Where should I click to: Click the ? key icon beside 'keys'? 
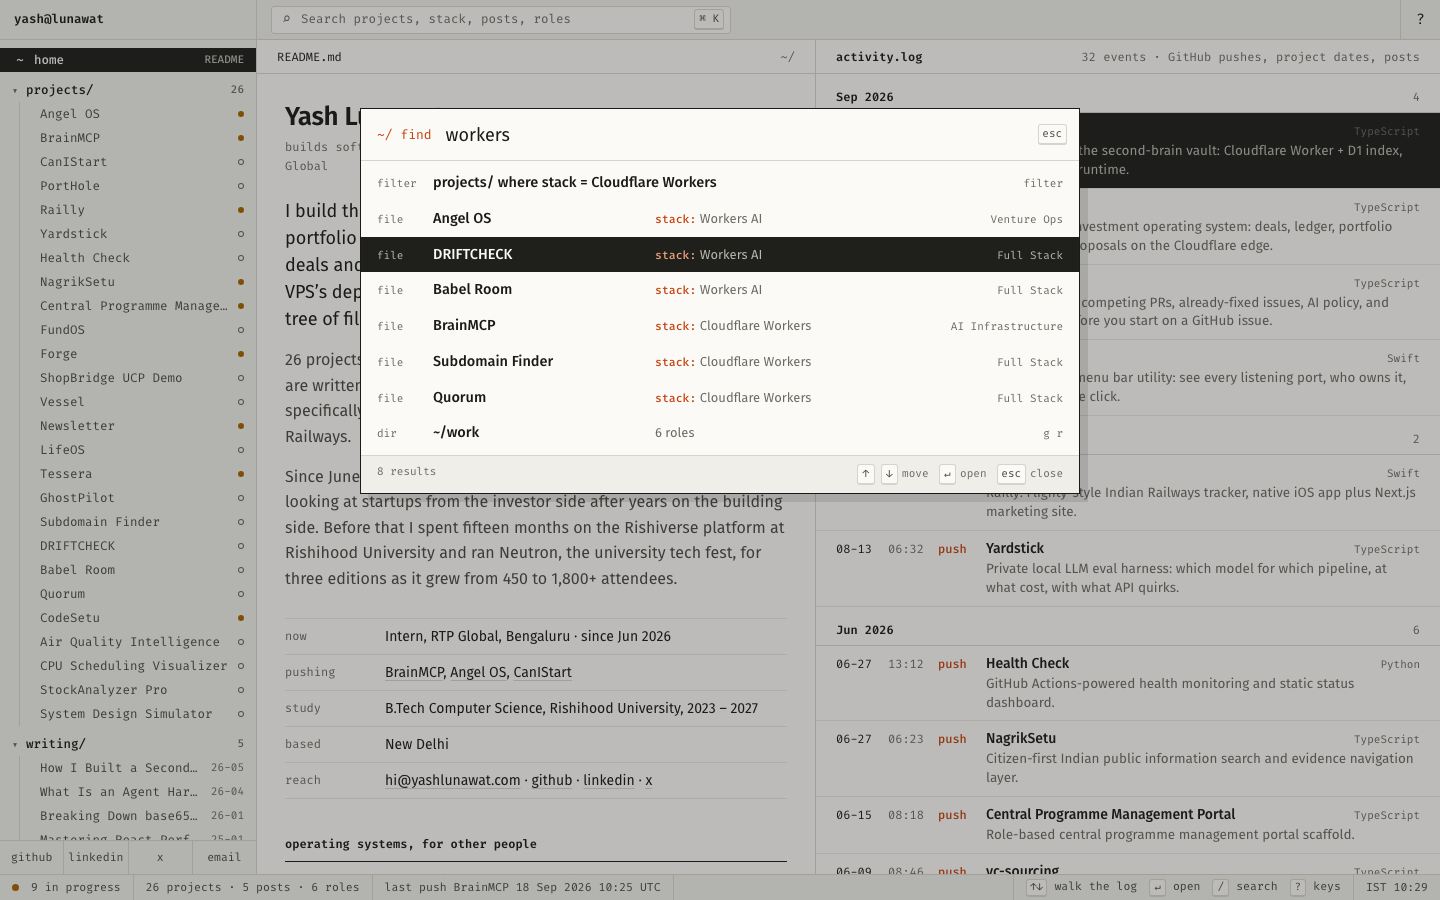(1297, 887)
